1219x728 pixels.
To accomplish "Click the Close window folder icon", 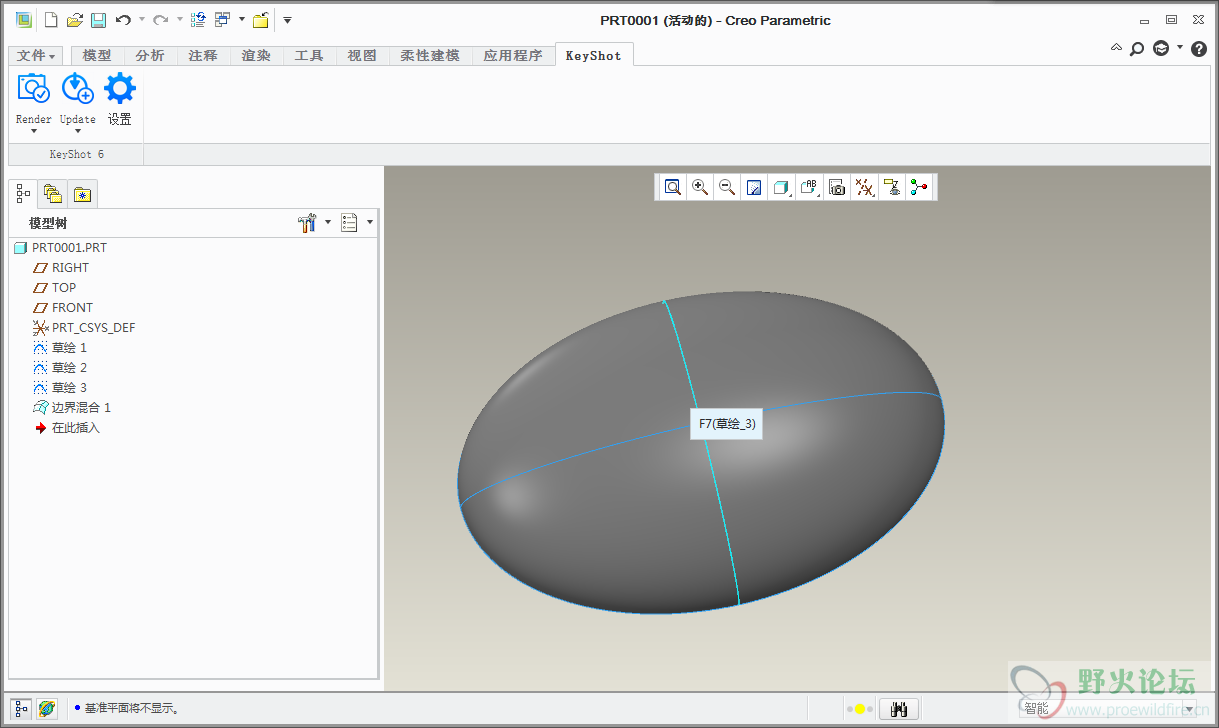I will 260,20.
